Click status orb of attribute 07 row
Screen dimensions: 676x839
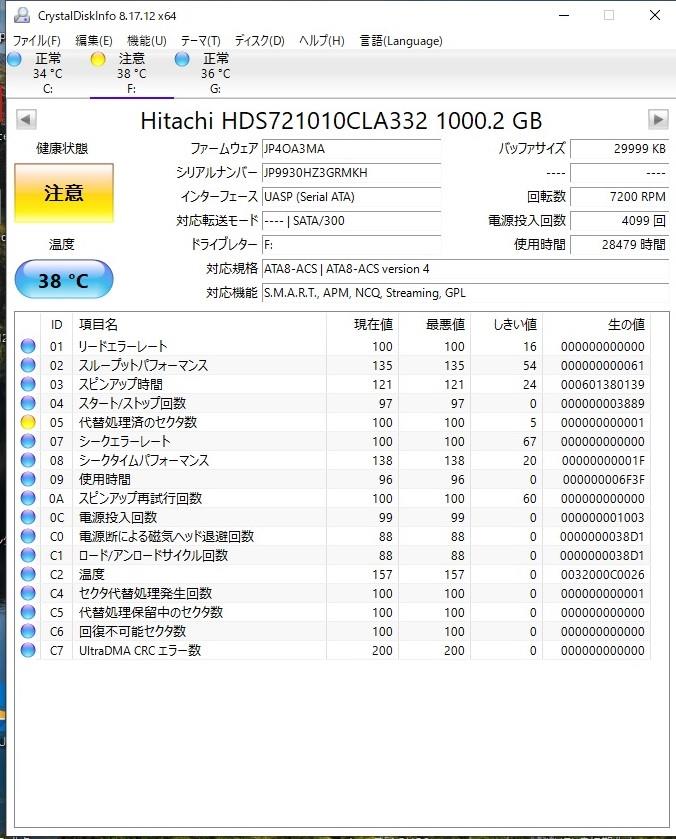[28, 441]
